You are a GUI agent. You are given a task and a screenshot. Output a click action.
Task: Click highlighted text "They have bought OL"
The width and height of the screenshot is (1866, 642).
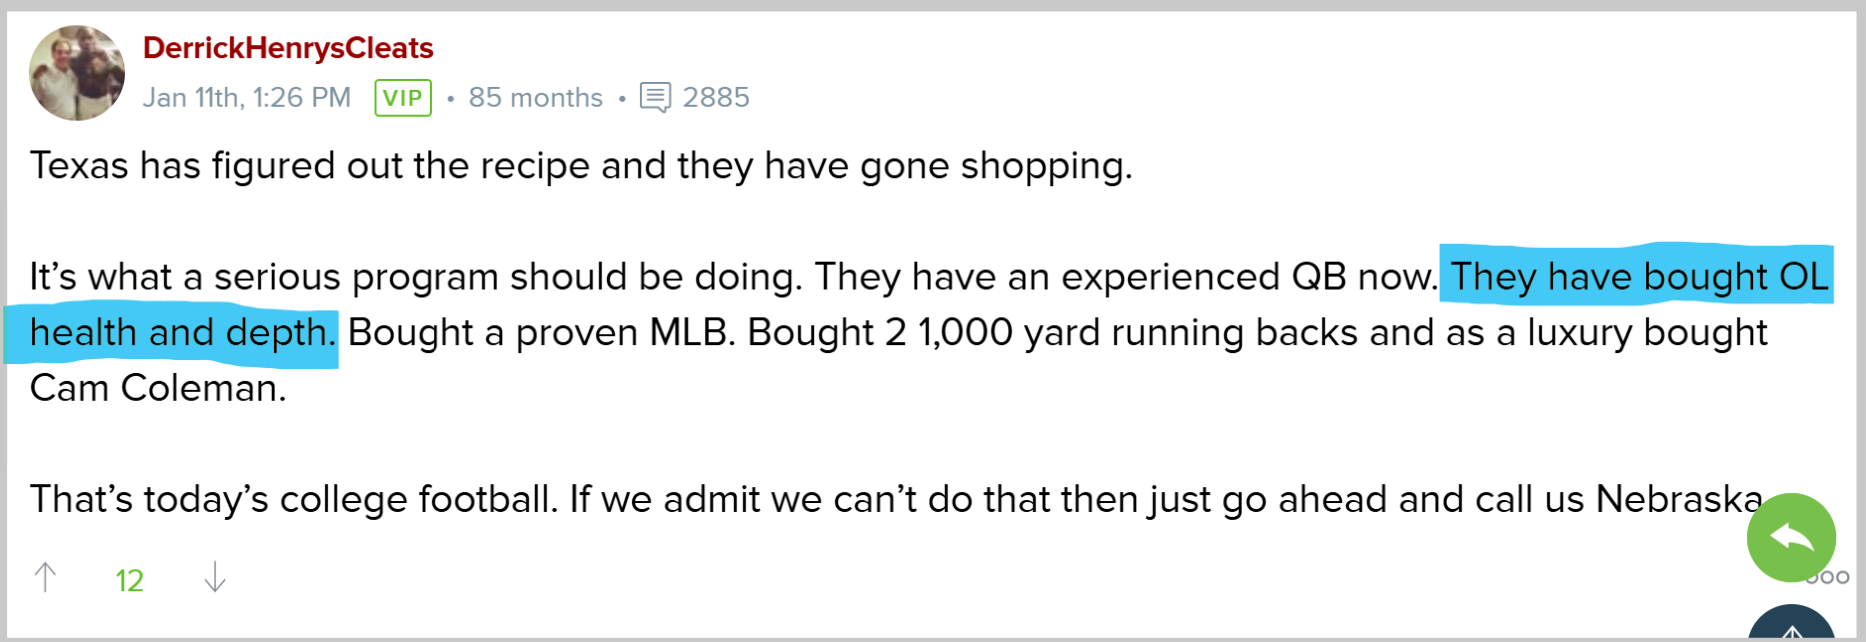(x=1638, y=276)
